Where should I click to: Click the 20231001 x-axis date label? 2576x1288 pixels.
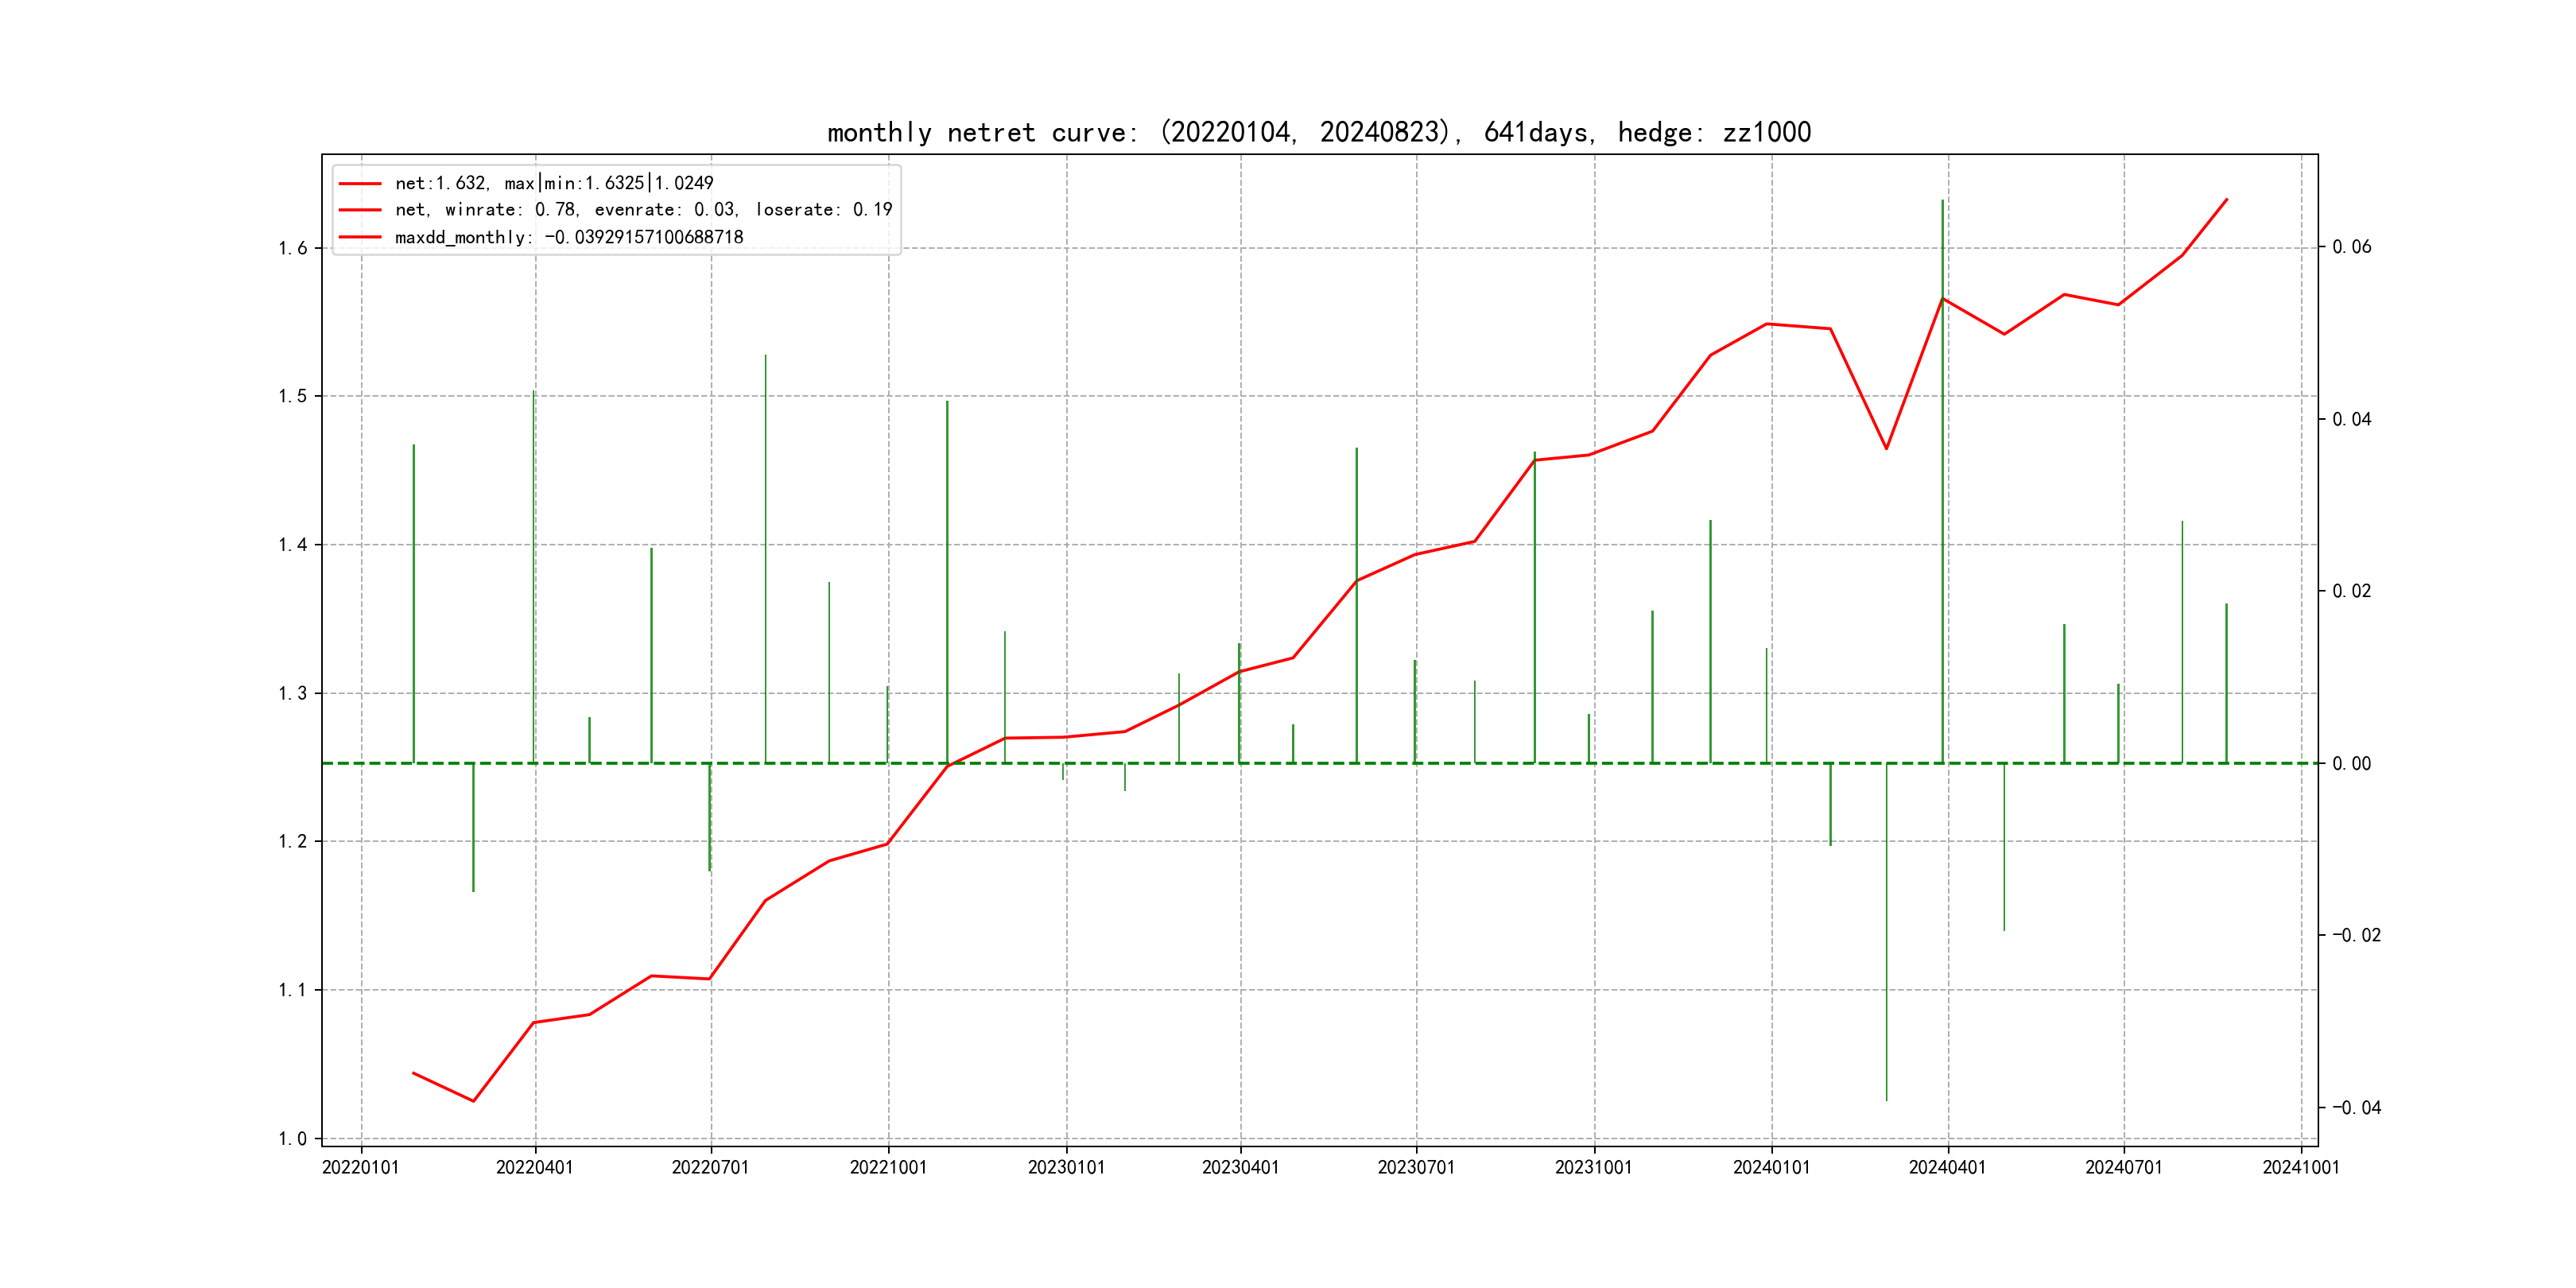tap(1593, 1168)
